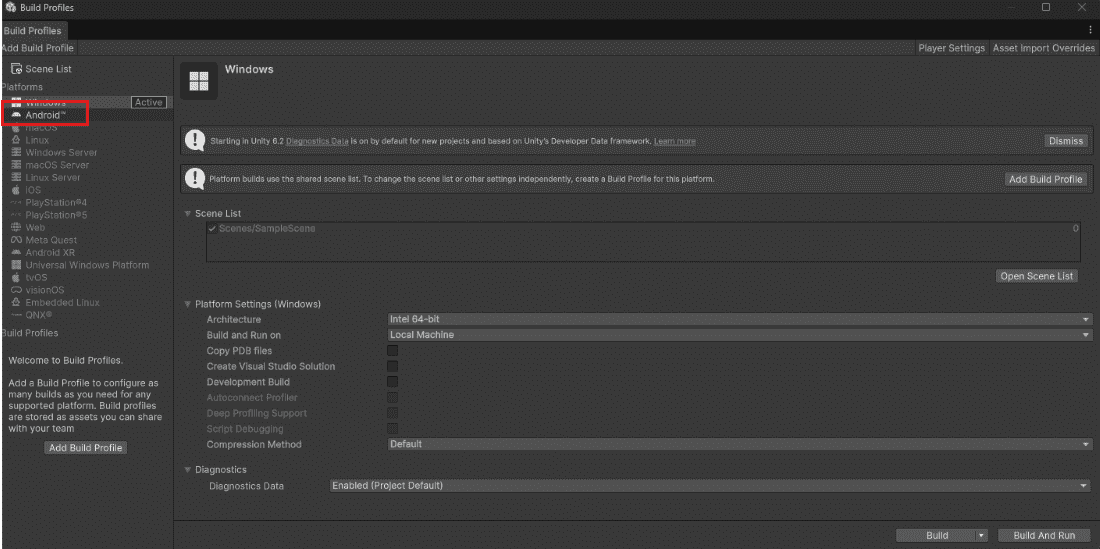The width and height of the screenshot is (1100, 549).
Task: Click the Meta Quest platform icon
Action: click(16, 240)
